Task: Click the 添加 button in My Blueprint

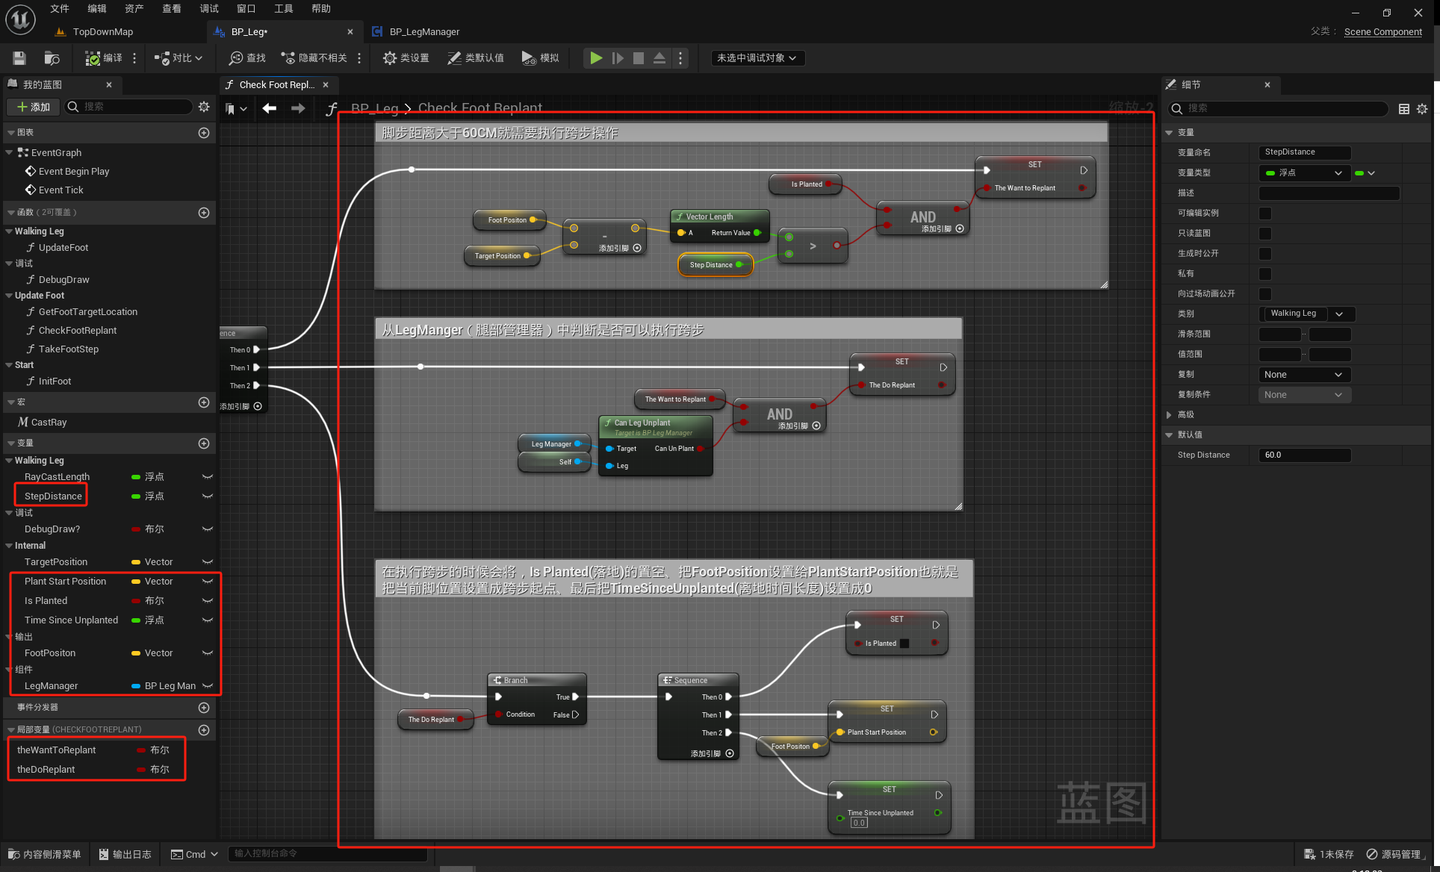Action: [33, 107]
